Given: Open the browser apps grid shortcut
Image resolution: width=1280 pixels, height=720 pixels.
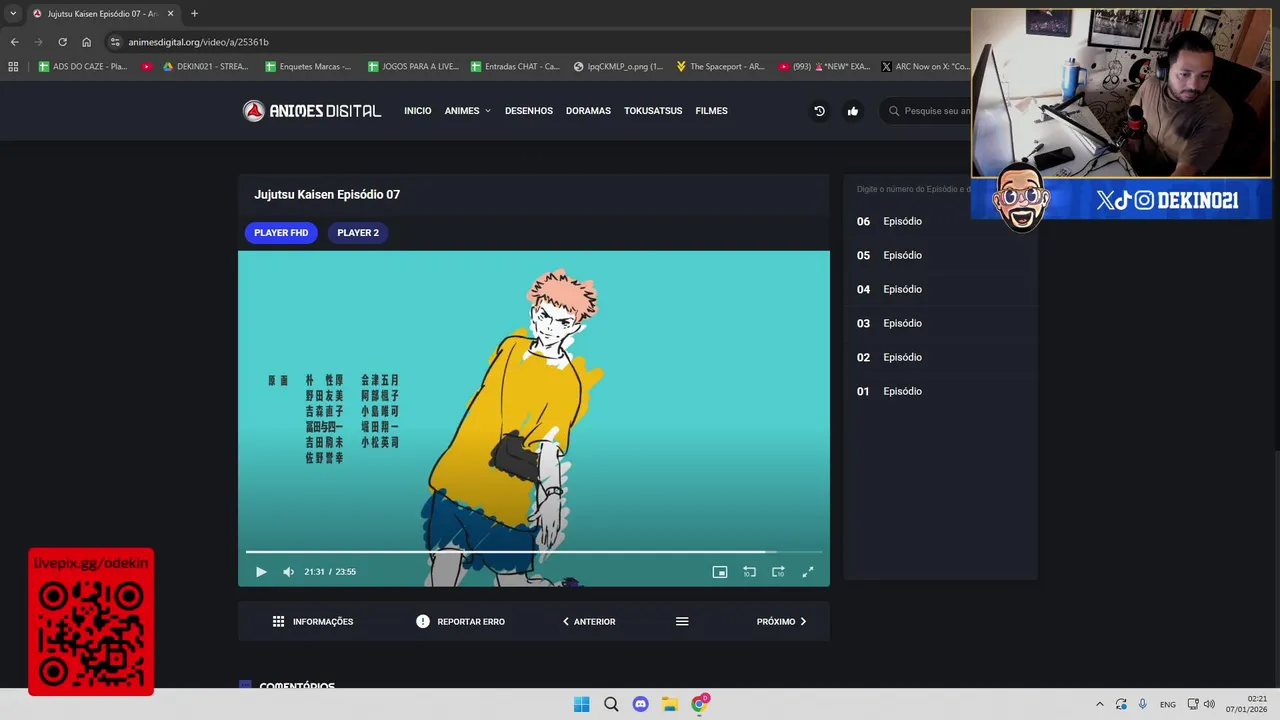Looking at the screenshot, I should pyautogui.click(x=13, y=67).
